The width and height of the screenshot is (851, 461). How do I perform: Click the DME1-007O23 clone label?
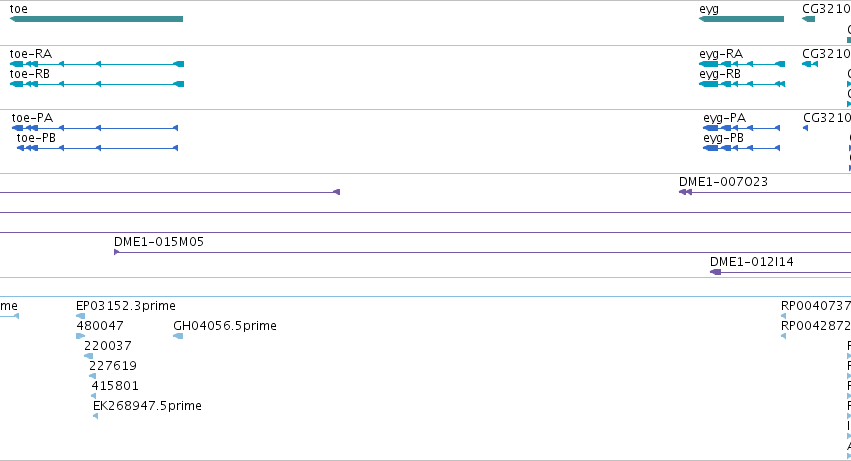(x=723, y=182)
